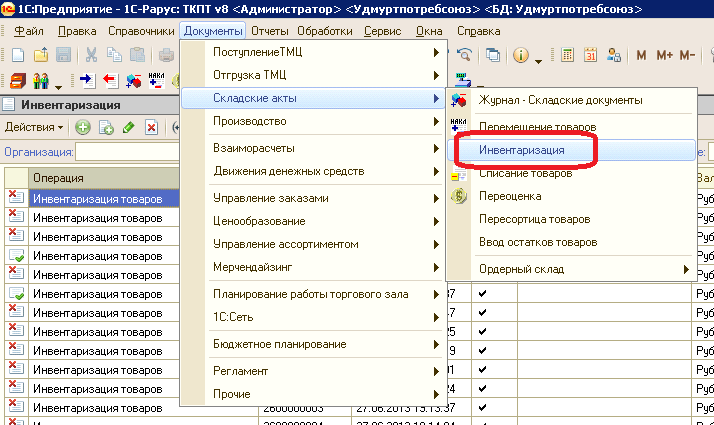Click the Open file folder icon
This screenshot has width=714, height=425.
(41, 55)
